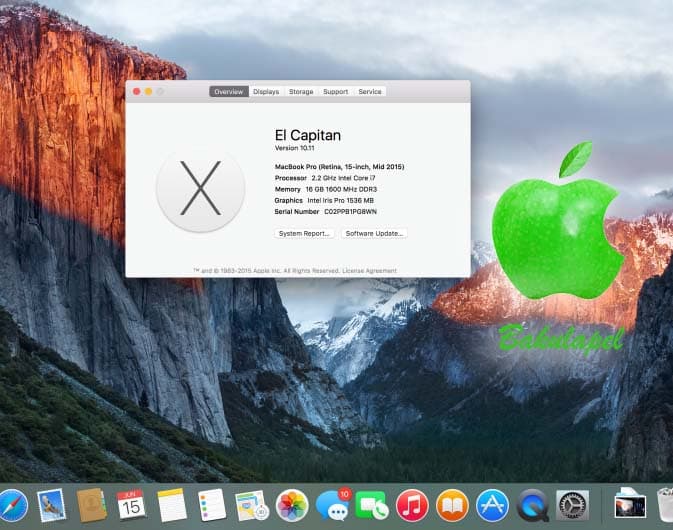Launch FaceTime from the Dock

tap(372, 506)
